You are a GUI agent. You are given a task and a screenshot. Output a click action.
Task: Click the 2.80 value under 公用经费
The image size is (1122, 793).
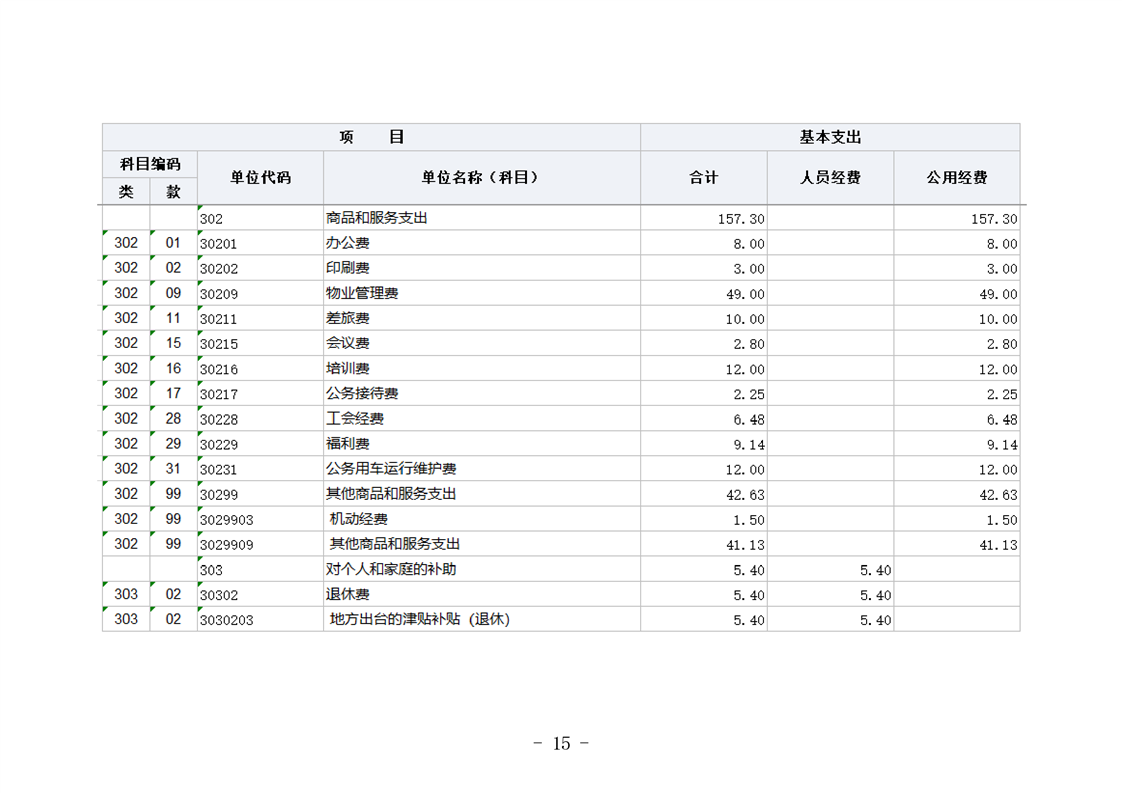[1002, 344]
